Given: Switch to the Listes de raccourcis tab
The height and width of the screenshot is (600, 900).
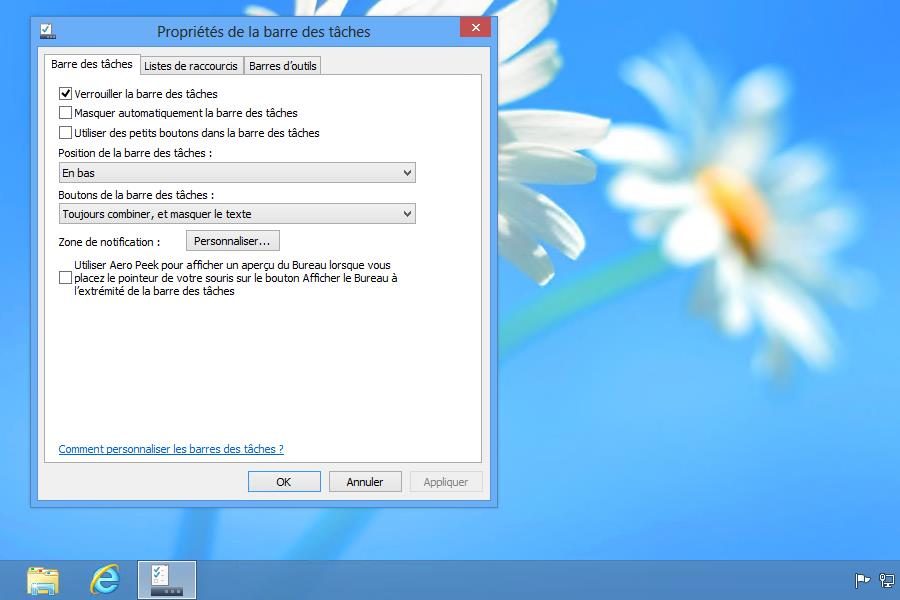Looking at the screenshot, I should coord(191,66).
